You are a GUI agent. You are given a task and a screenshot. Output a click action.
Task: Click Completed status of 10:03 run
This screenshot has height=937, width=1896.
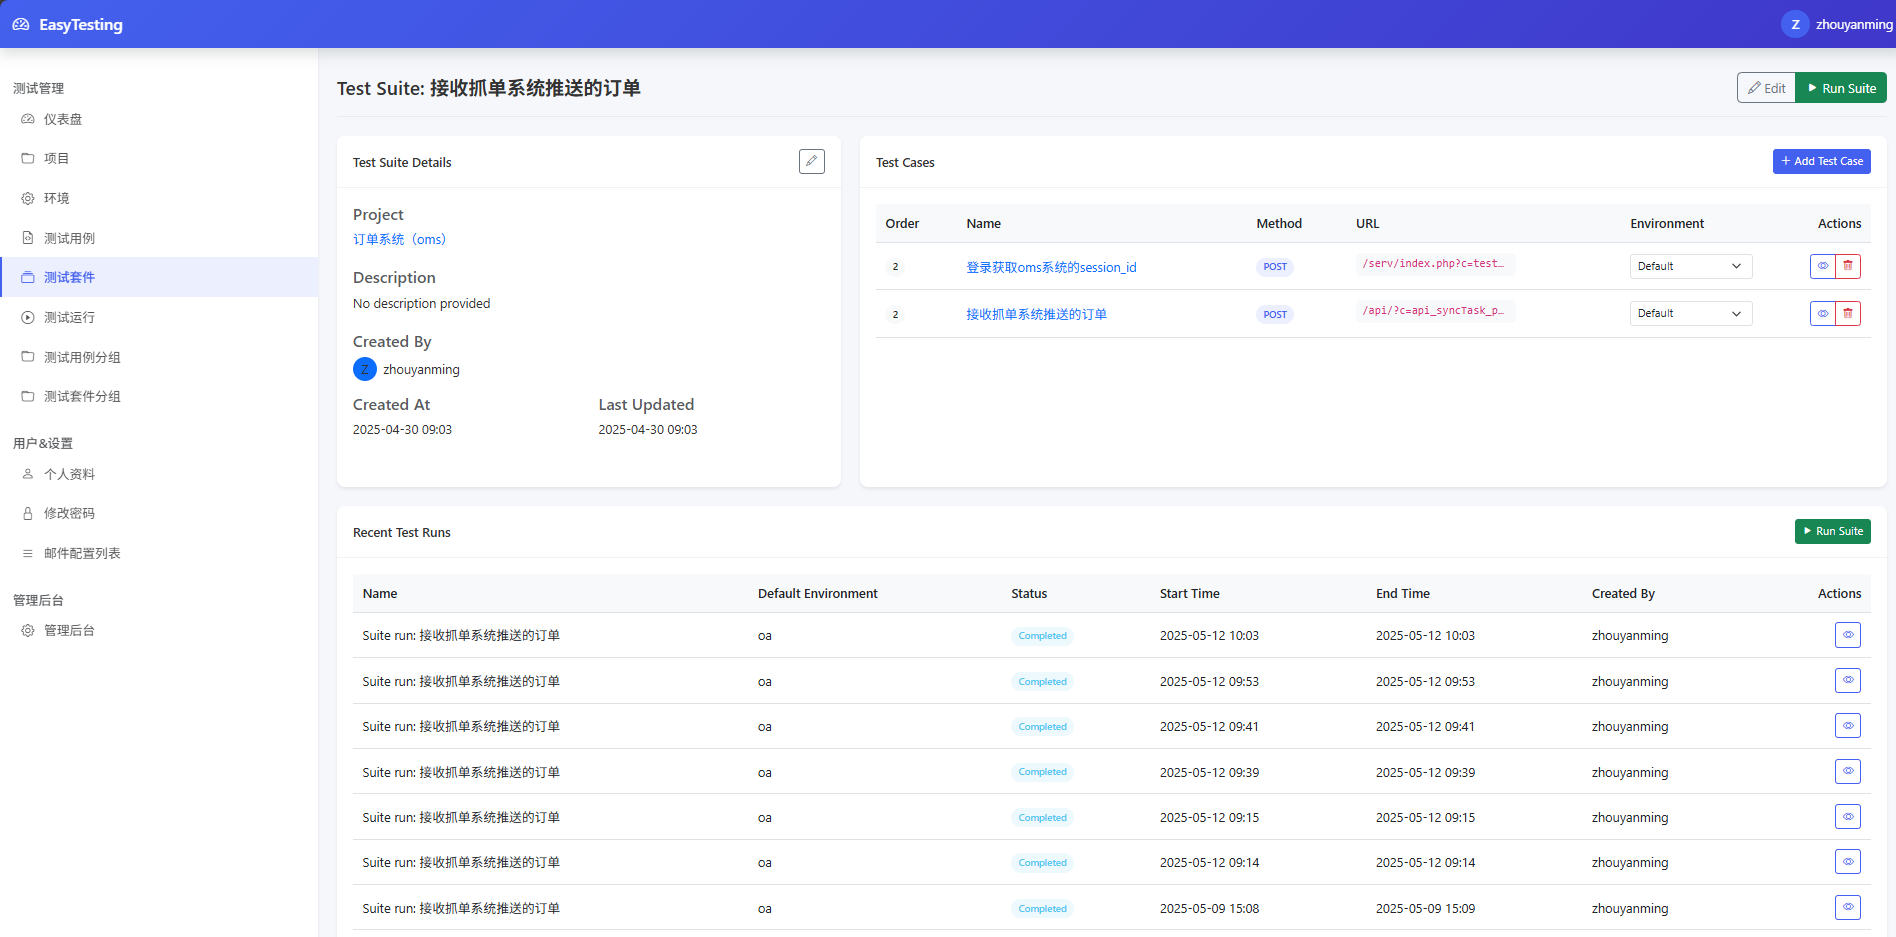coord(1042,636)
